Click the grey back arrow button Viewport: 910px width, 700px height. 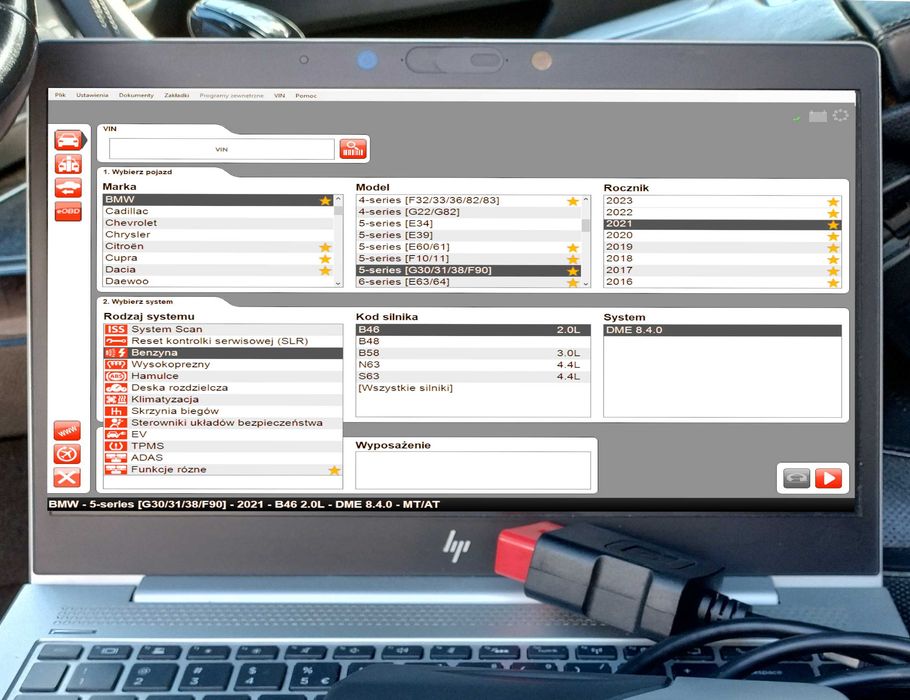796,478
